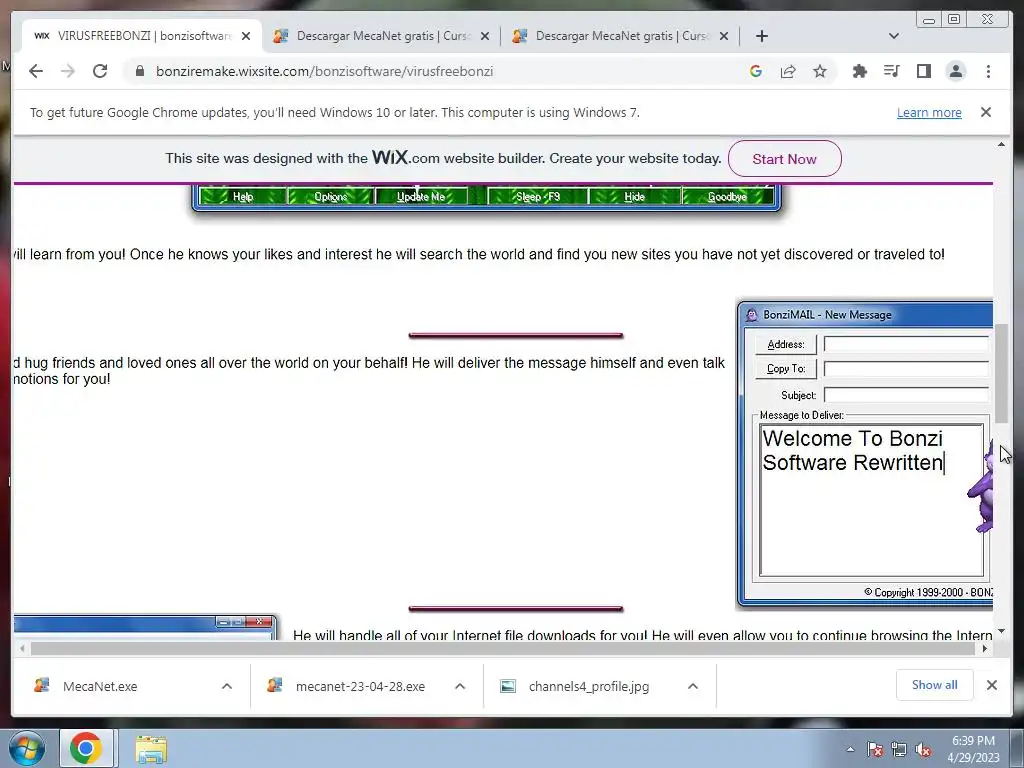This screenshot has width=1024, height=768.
Task: Show hidden system tray icons
Action: (x=850, y=749)
